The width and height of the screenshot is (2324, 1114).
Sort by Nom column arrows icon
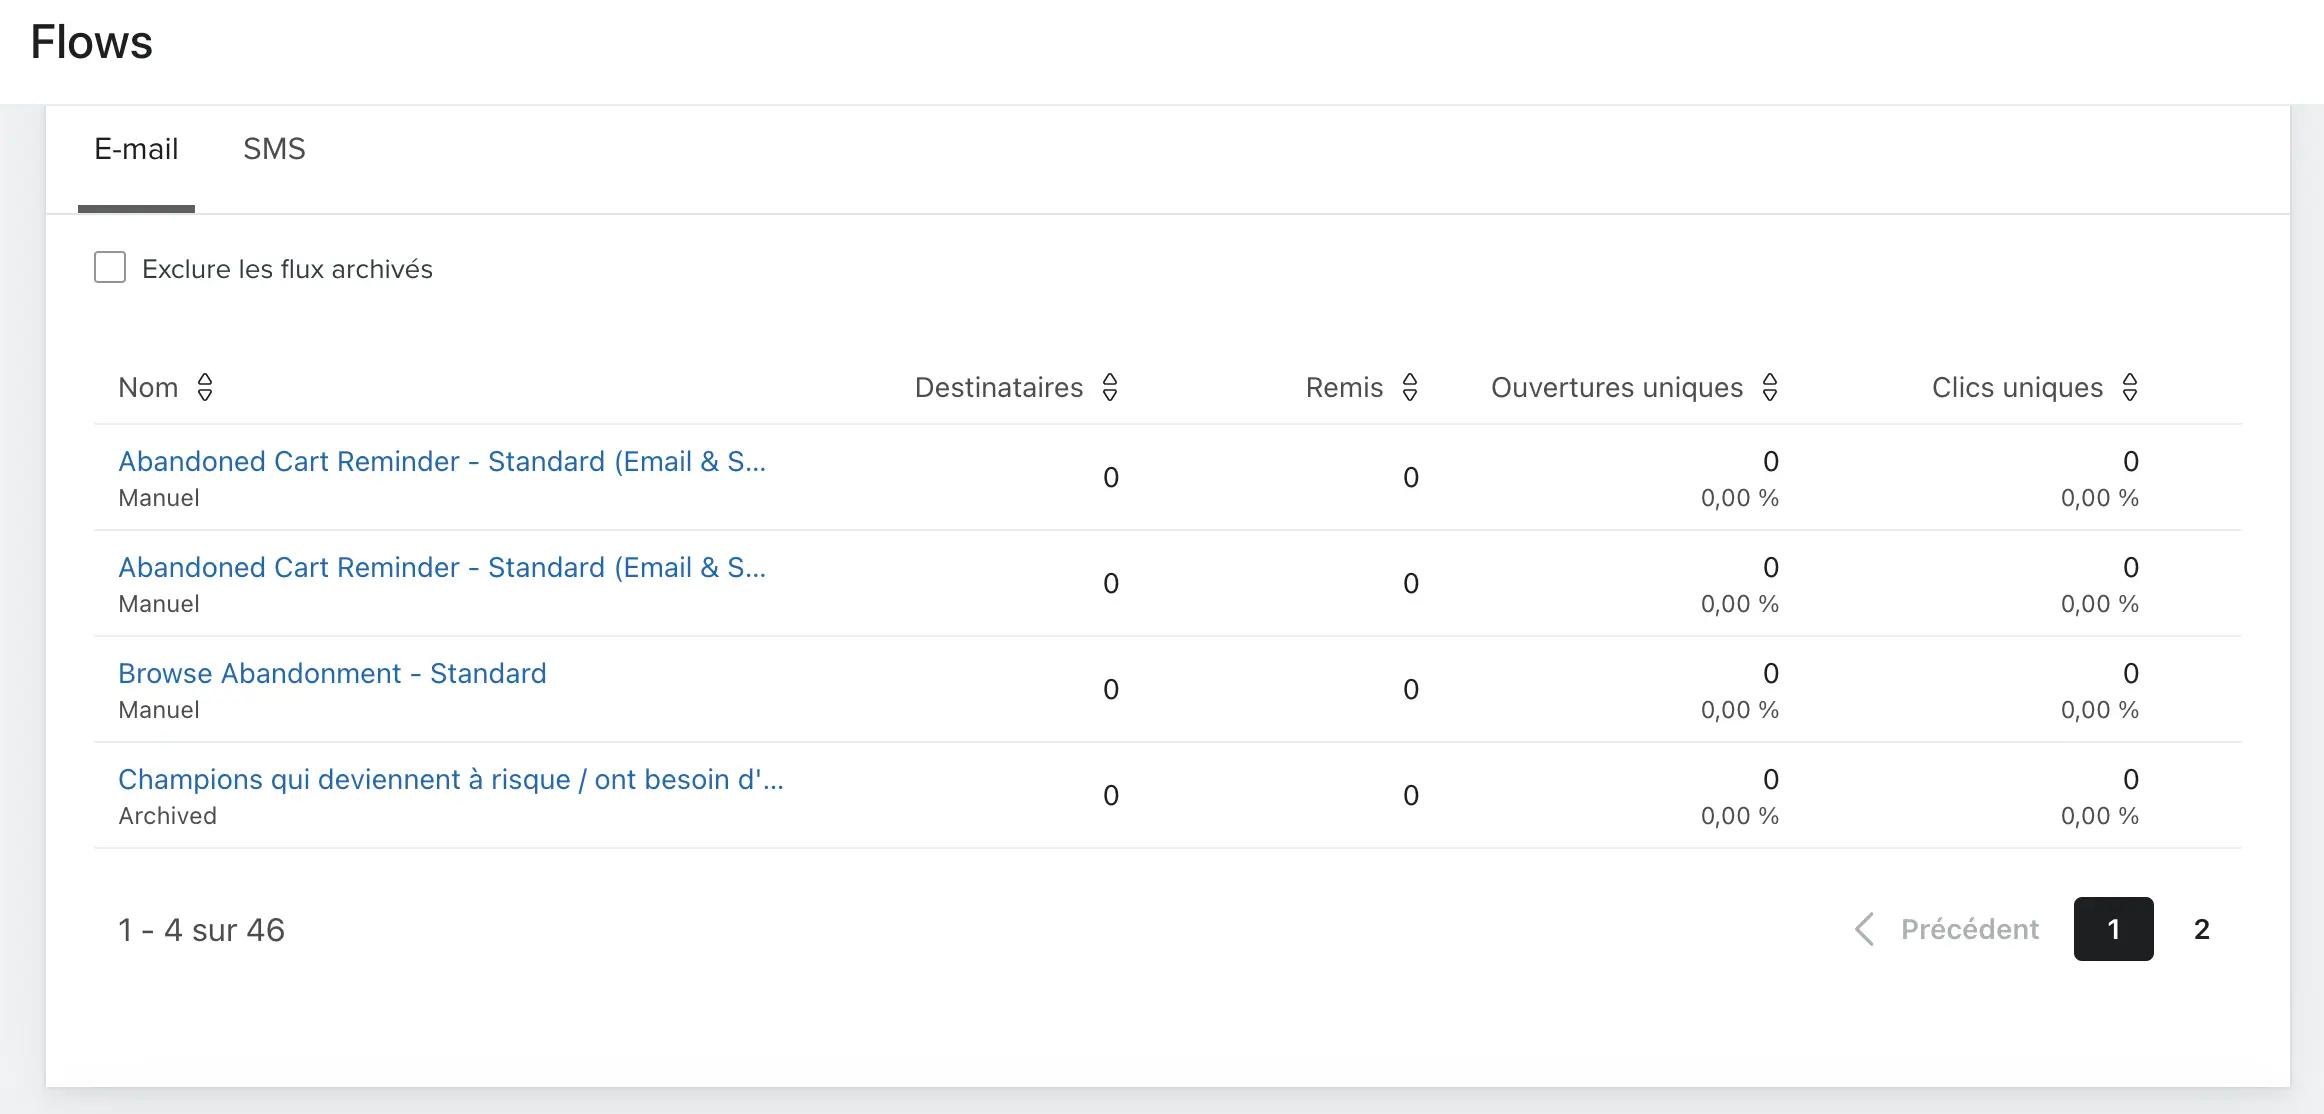pos(205,387)
